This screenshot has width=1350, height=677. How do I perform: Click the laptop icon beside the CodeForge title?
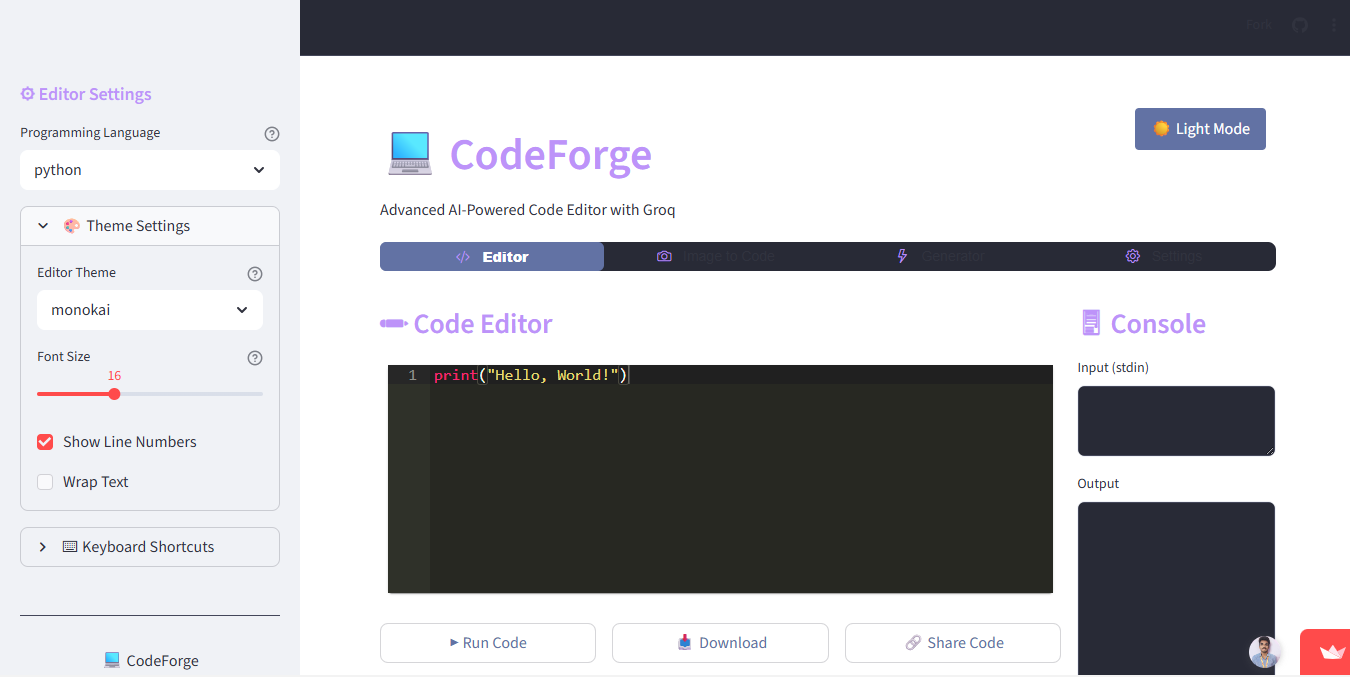pyautogui.click(x=409, y=154)
